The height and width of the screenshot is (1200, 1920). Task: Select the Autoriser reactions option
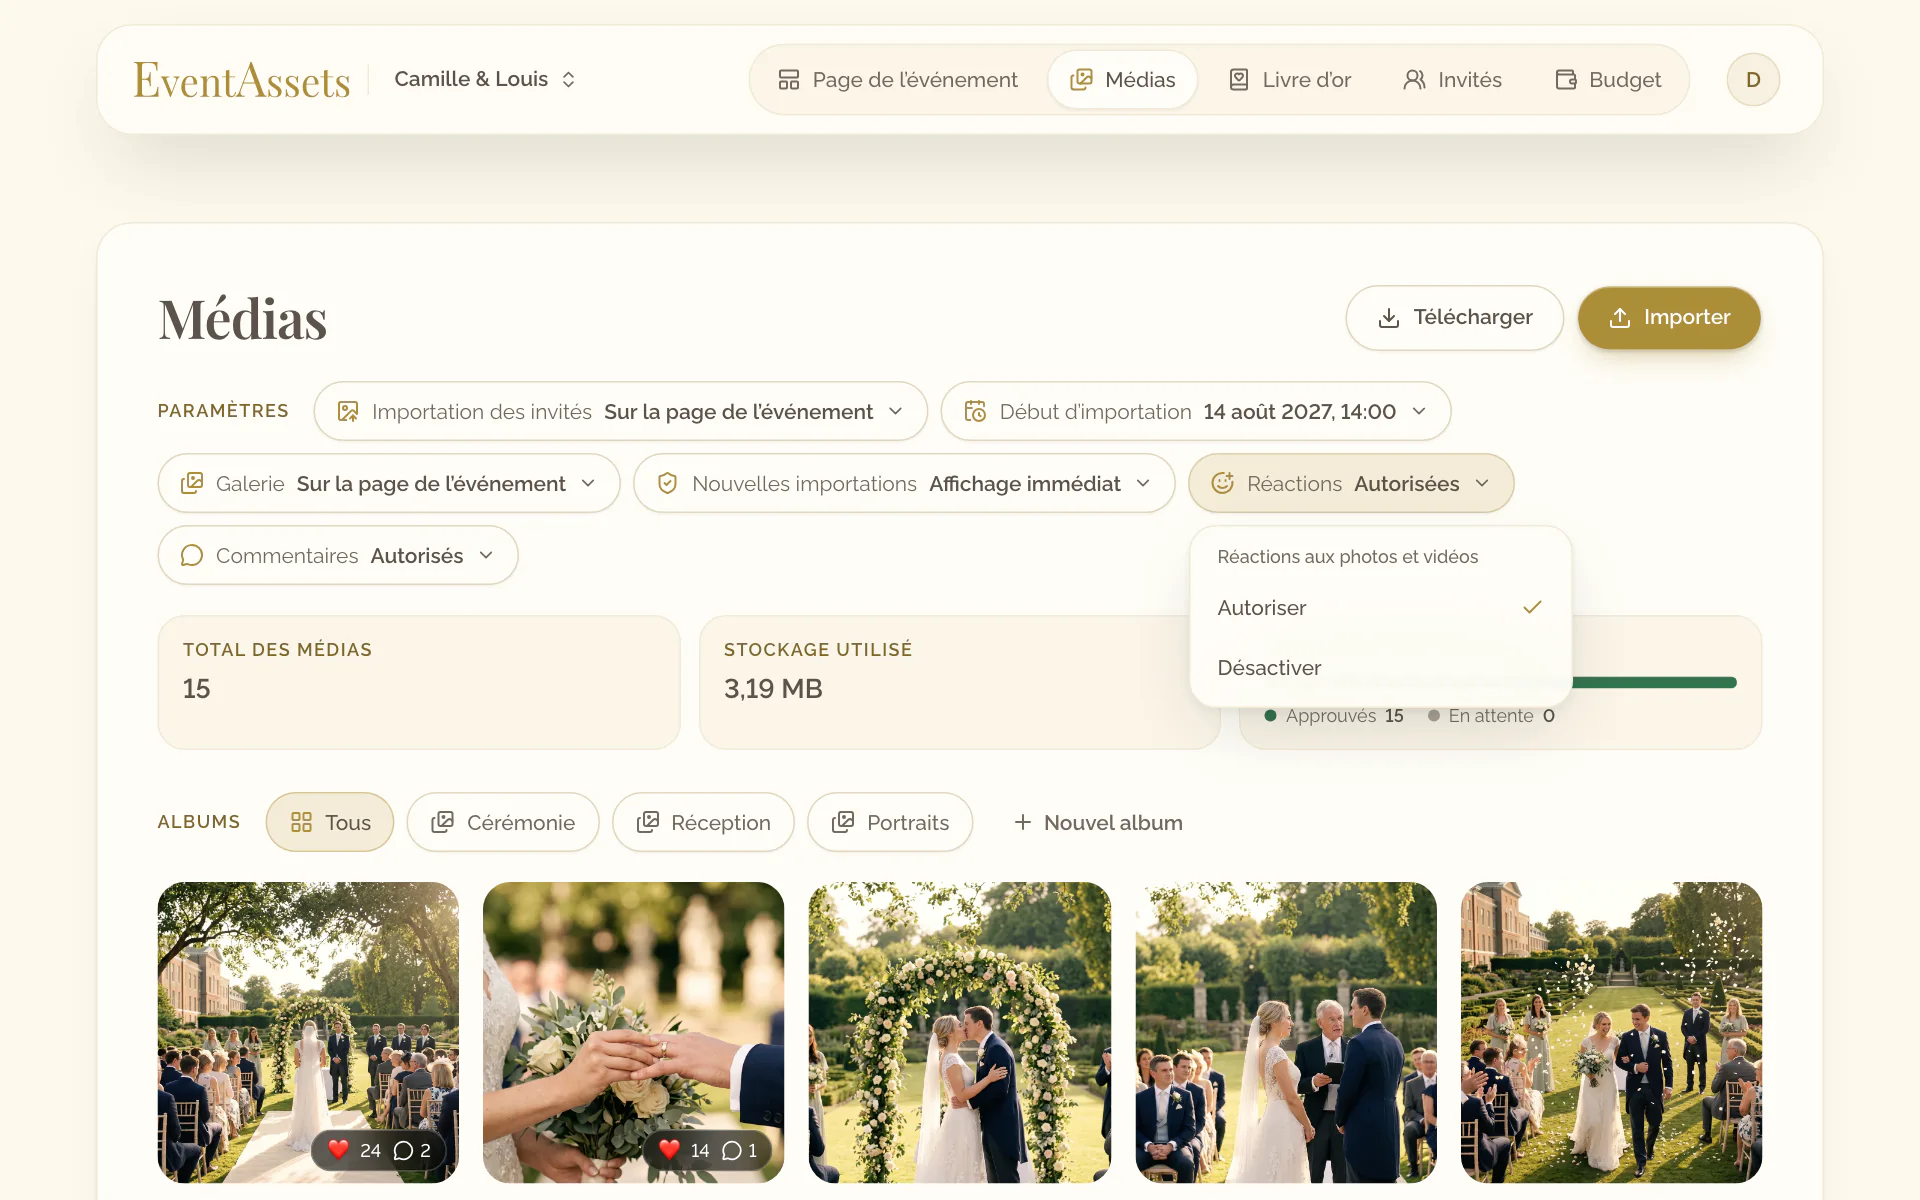[x=1380, y=608]
